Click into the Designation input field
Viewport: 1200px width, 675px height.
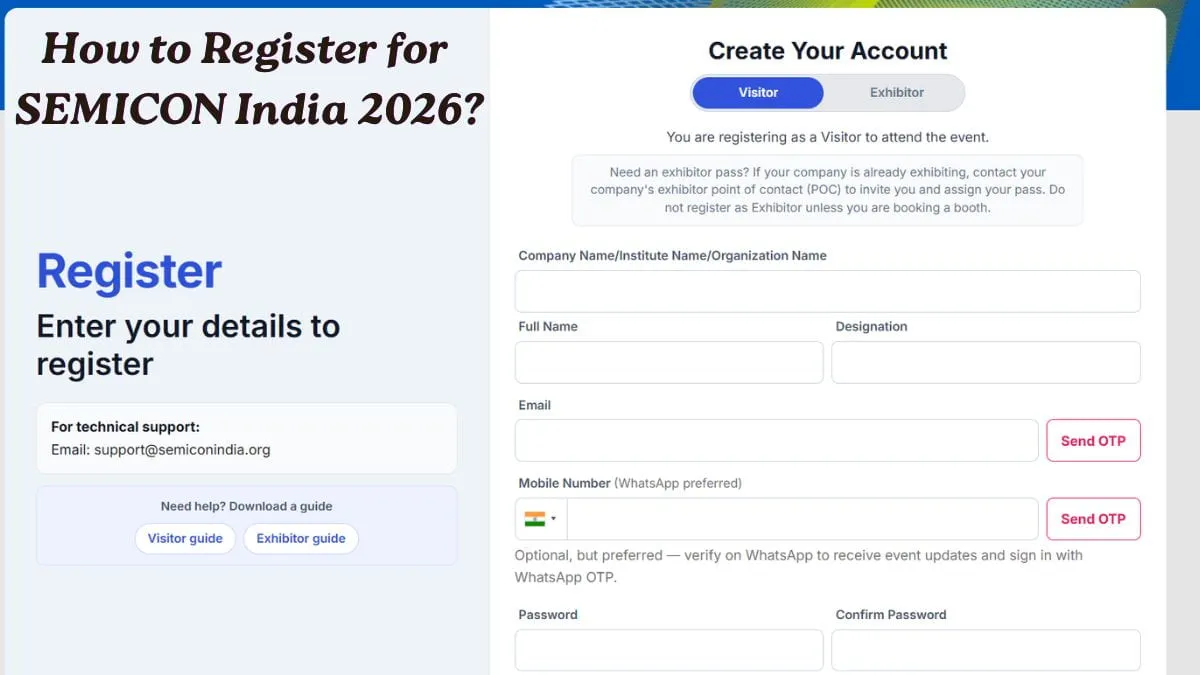coord(986,362)
